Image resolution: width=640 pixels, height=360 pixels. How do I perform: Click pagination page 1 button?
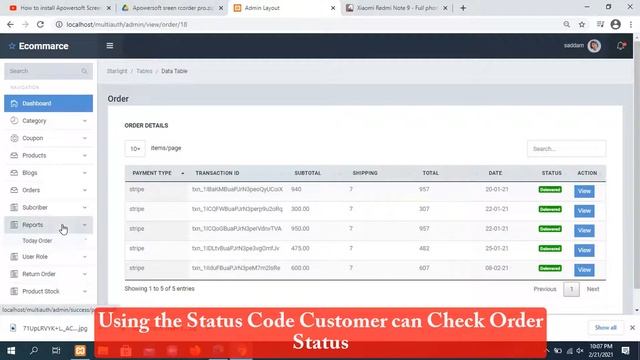pyautogui.click(x=571, y=289)
